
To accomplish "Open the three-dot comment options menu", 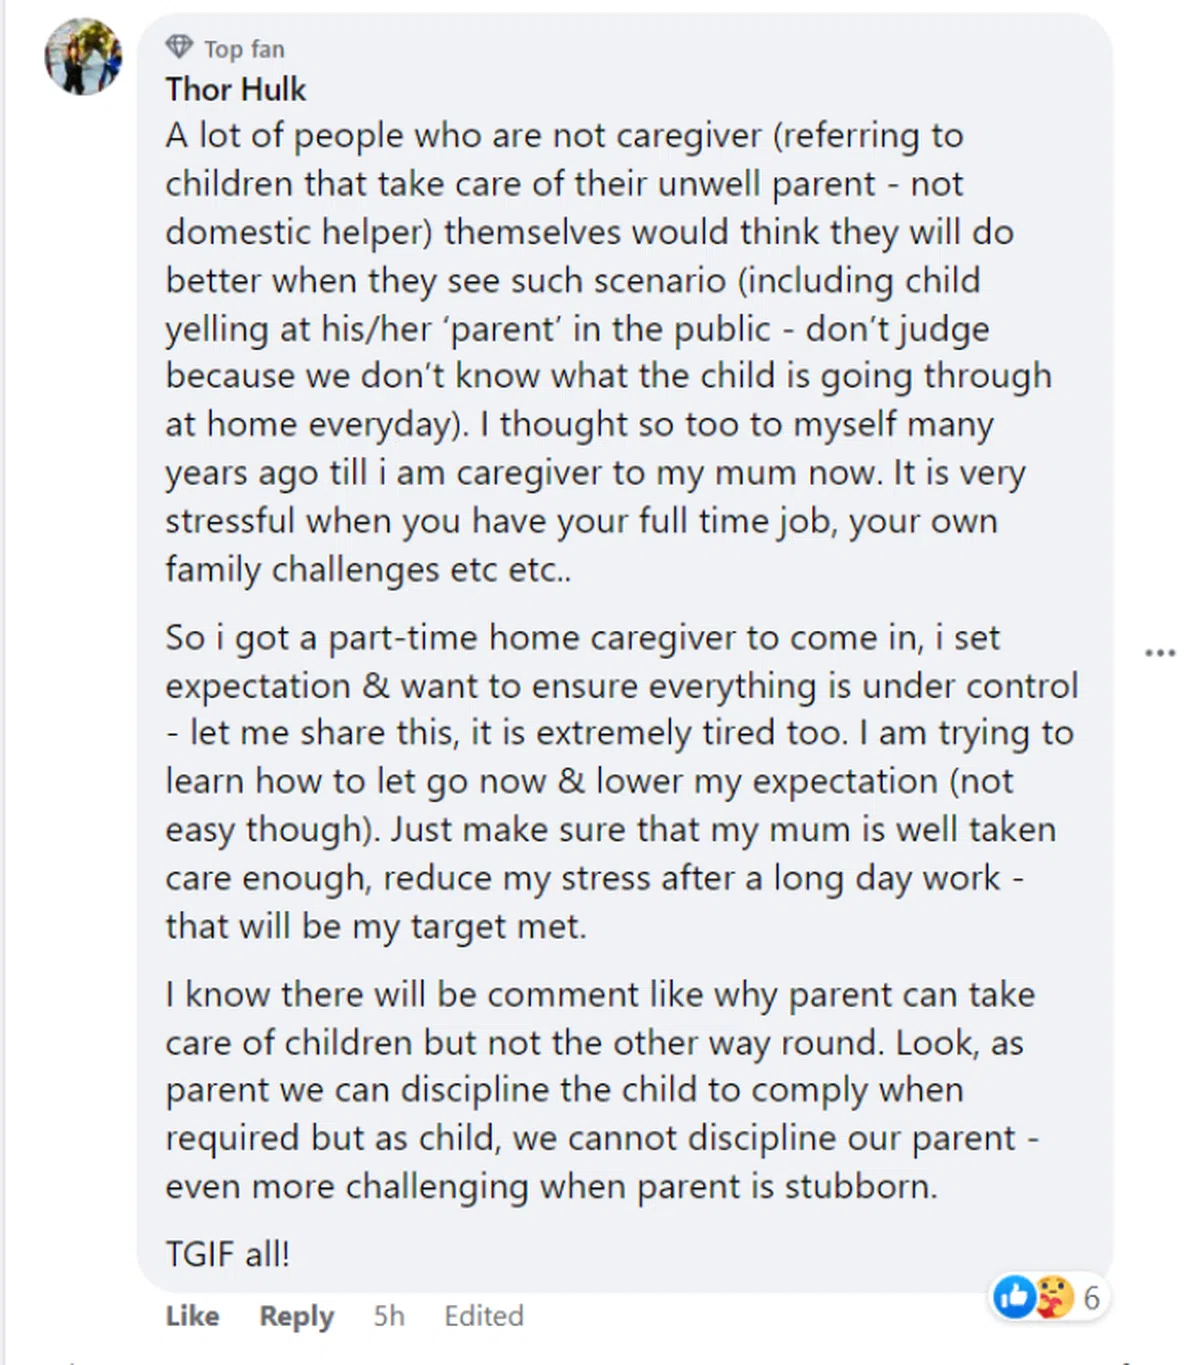I will point(1159,653).
